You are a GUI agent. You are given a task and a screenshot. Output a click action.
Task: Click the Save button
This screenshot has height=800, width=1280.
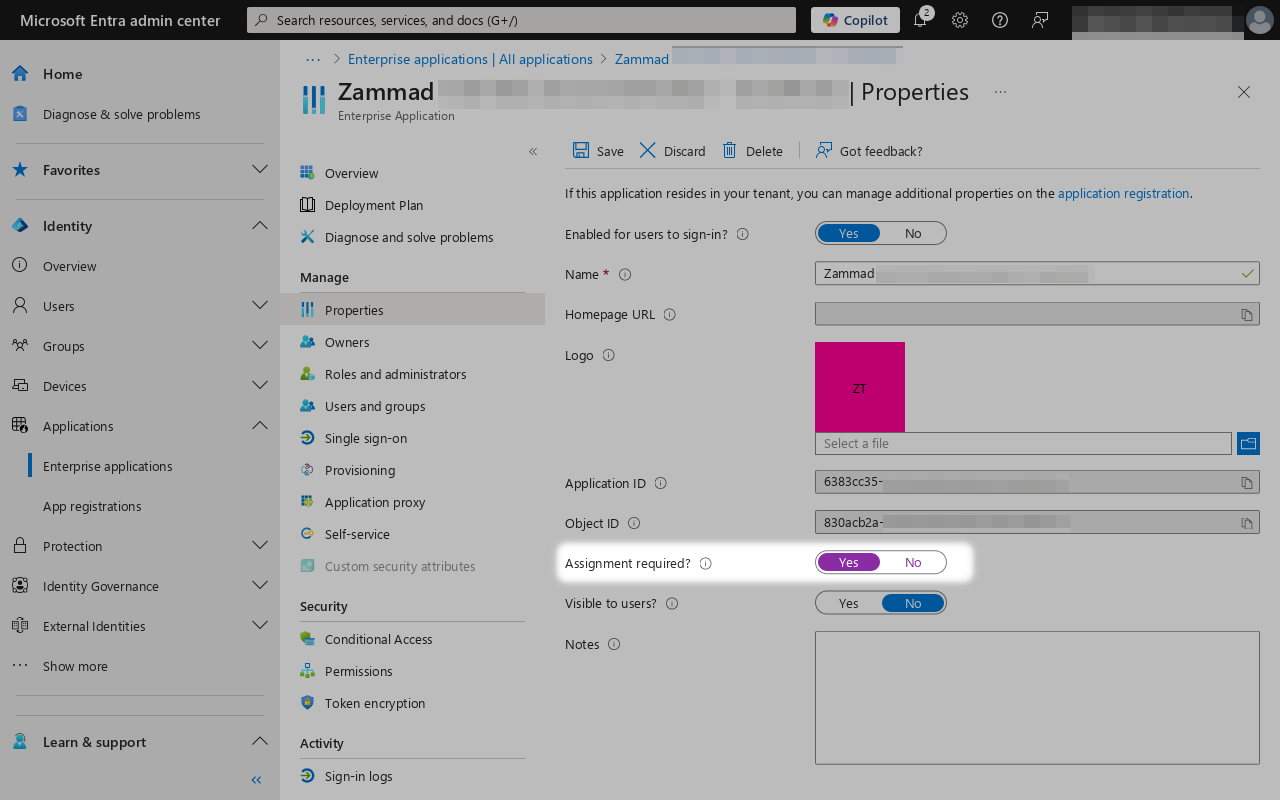point(598,151)
